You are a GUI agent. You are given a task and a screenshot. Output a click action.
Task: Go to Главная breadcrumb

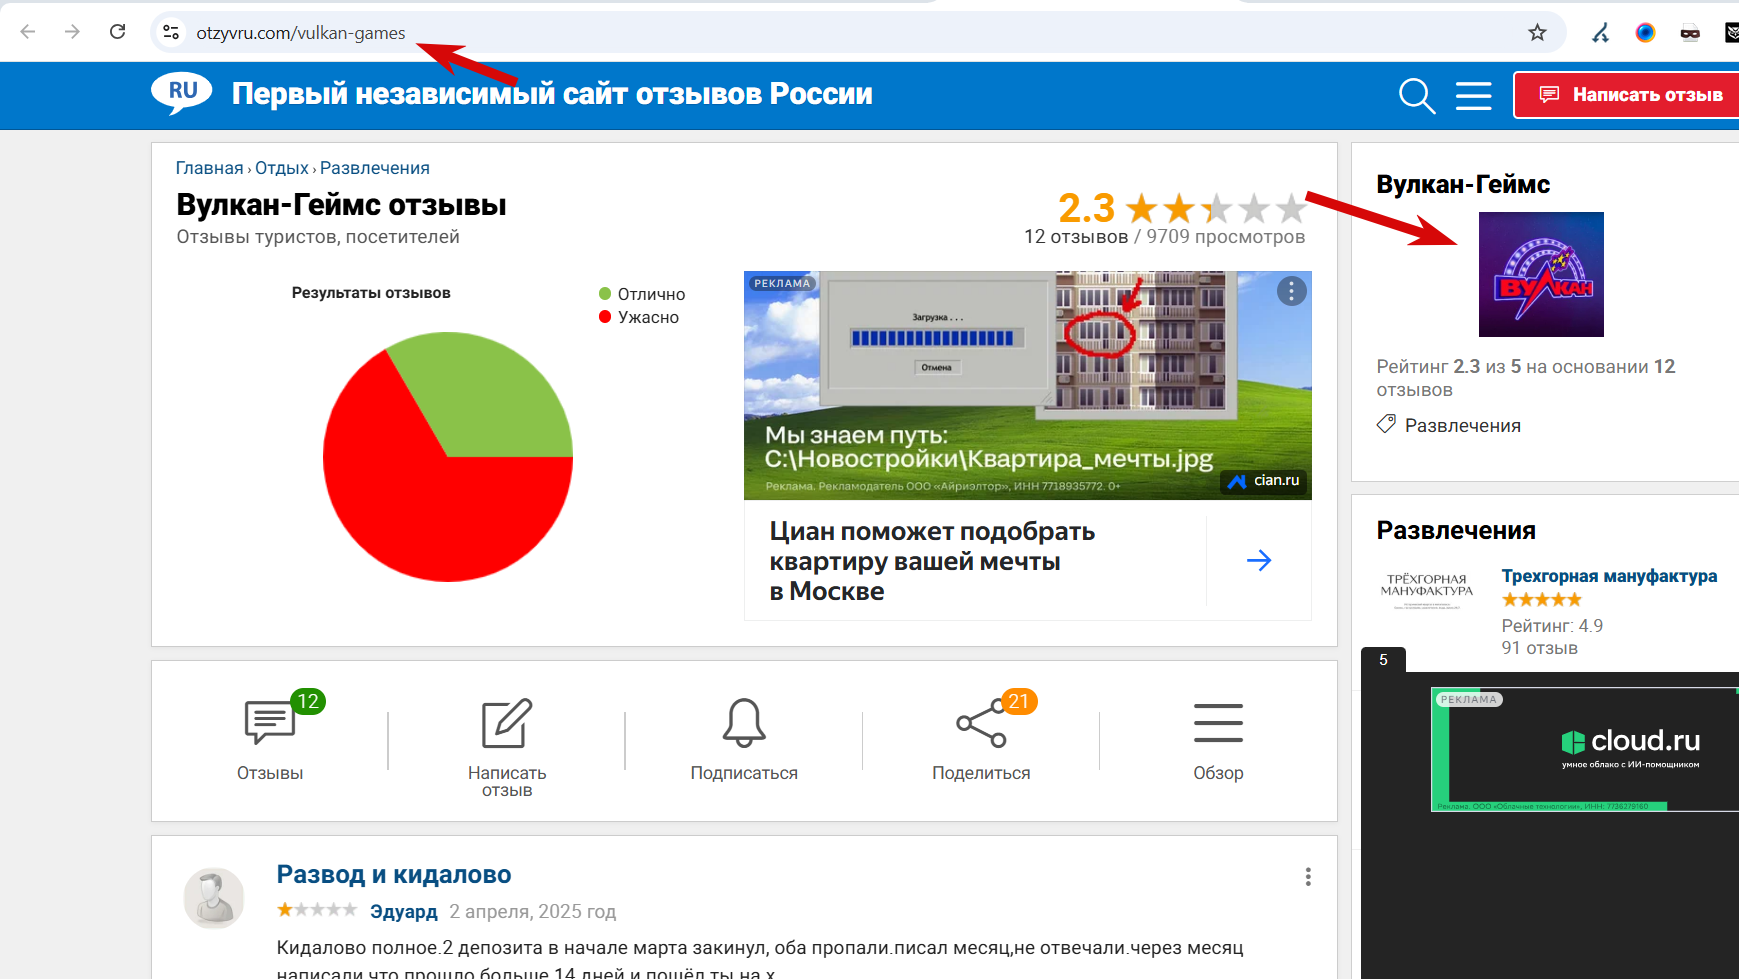[210, 168]
